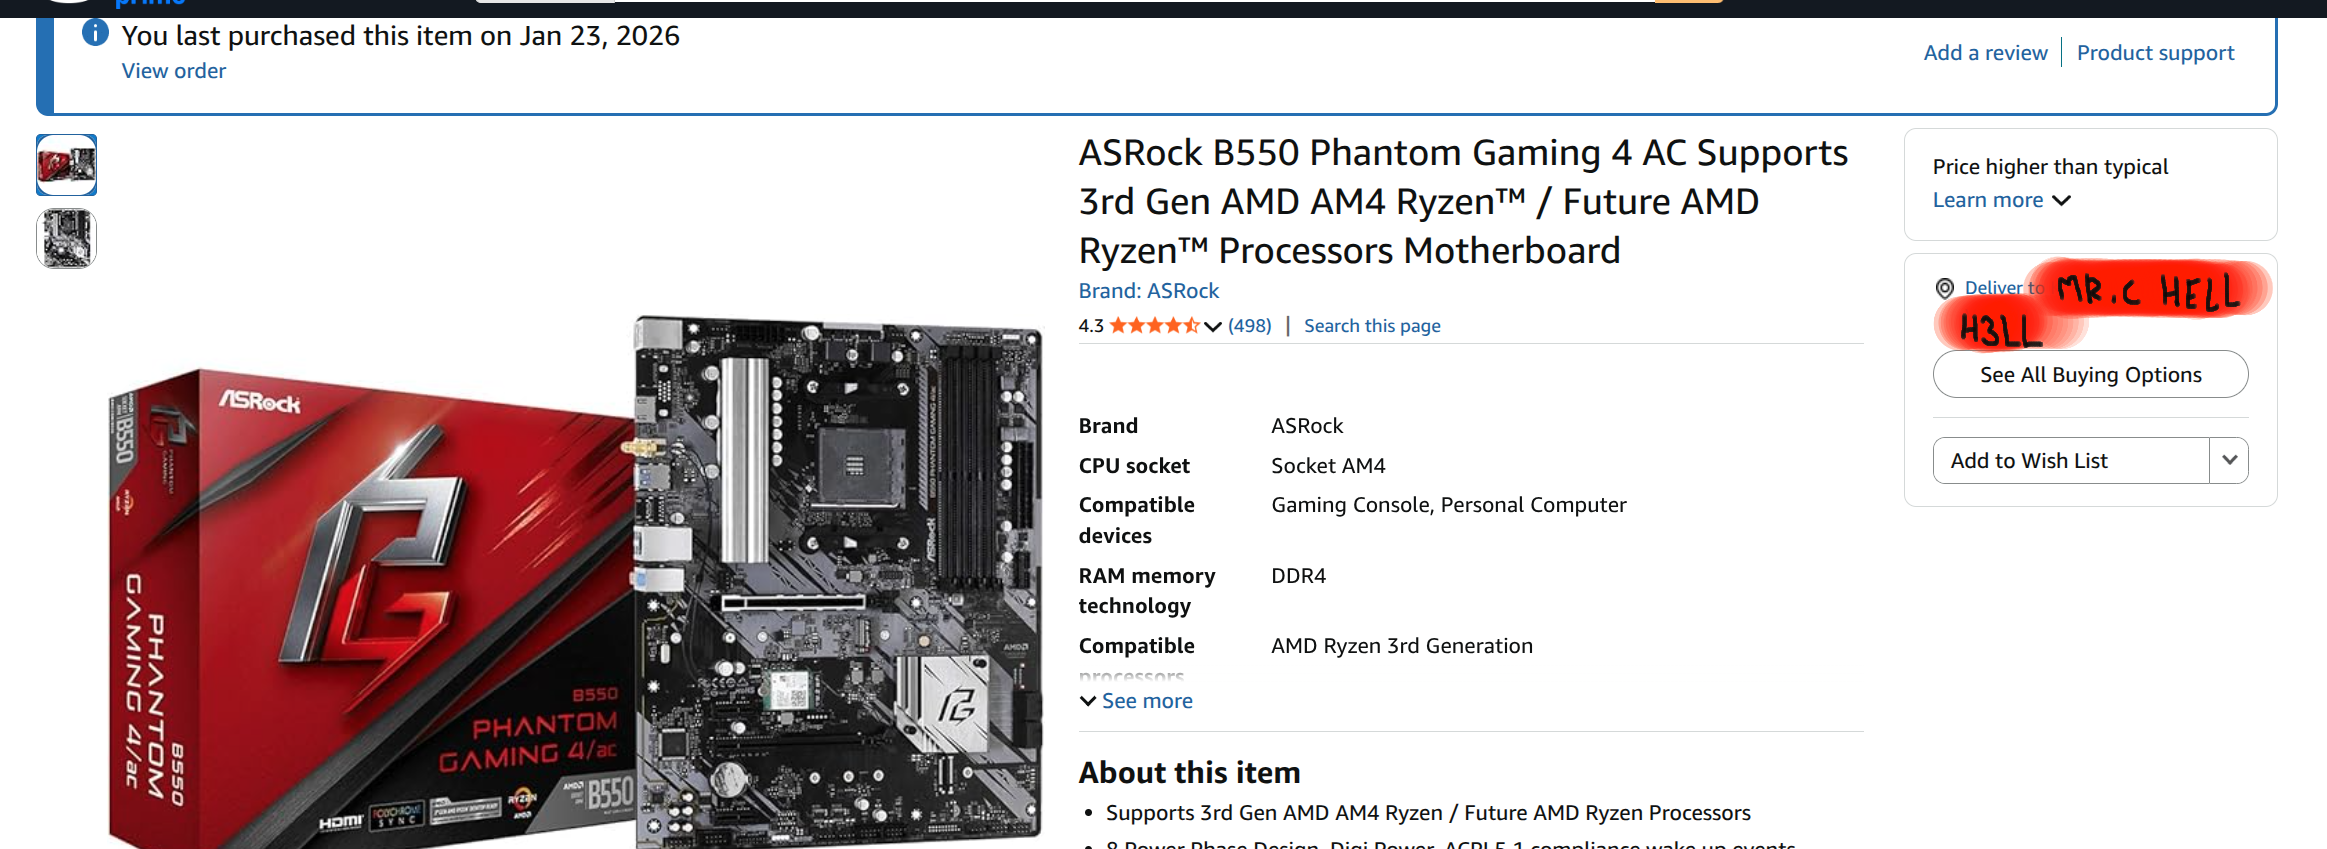Open the View order link
Viewport: 2327px width, 849px height.
tap(174, 71)
